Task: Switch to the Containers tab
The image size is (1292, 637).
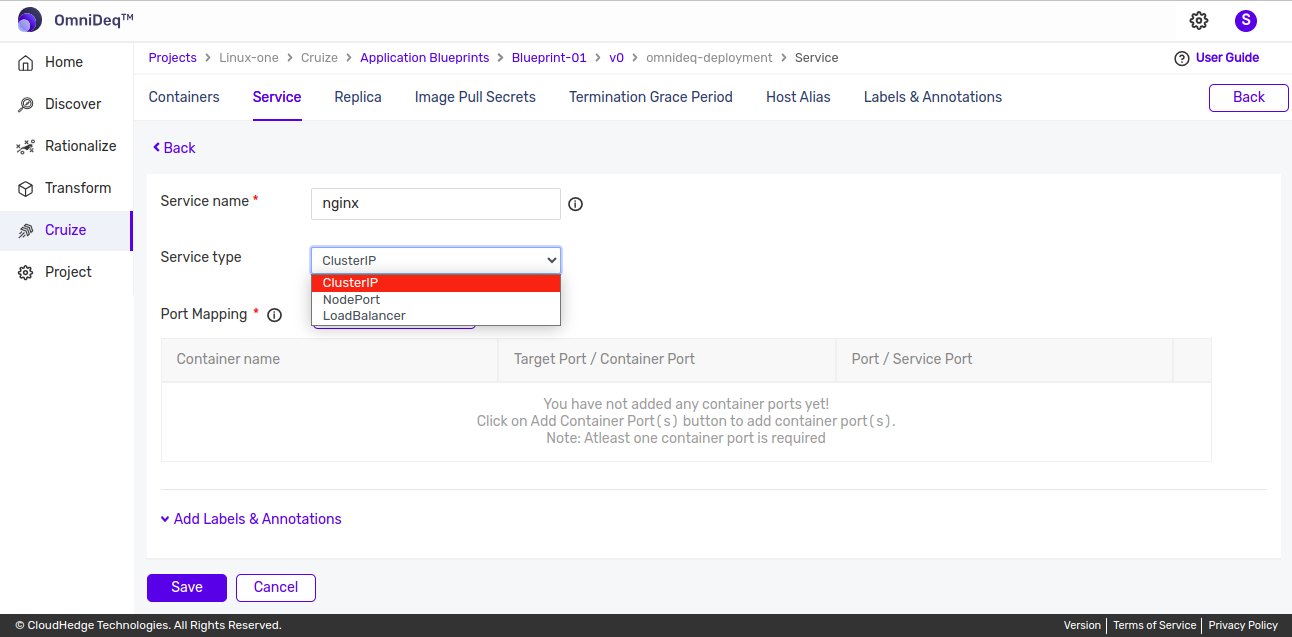Action: [x=184, y=97]
